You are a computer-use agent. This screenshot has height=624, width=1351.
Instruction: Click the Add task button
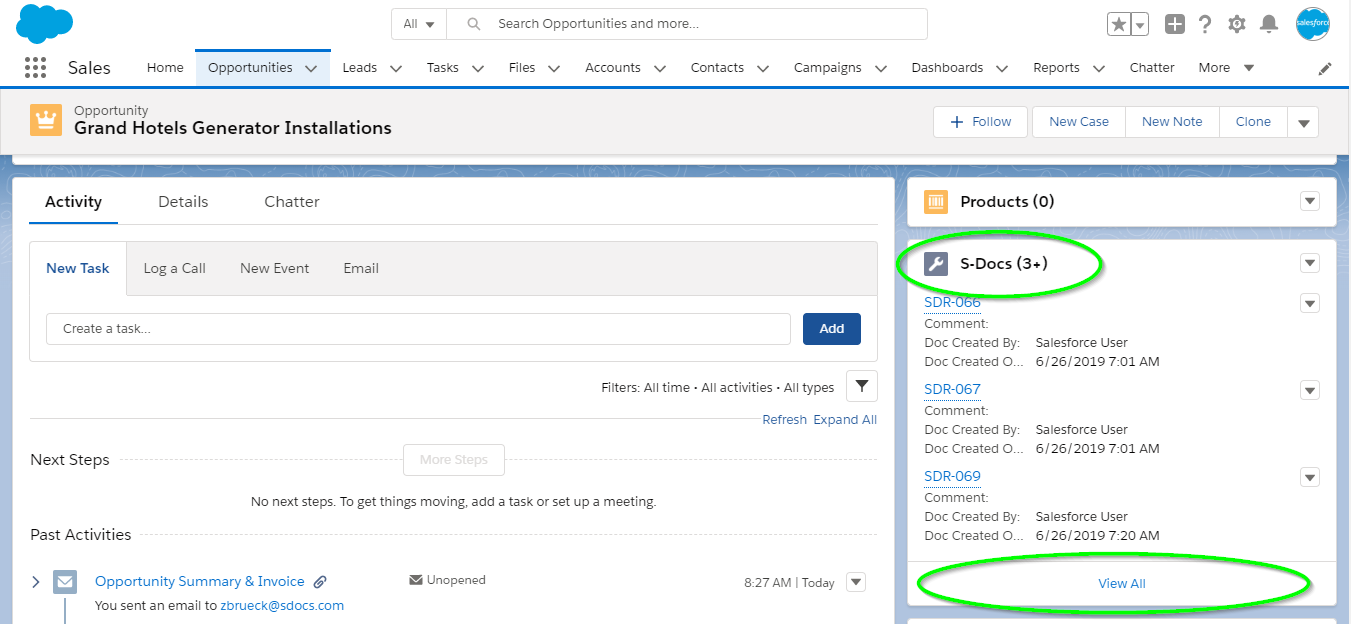(x=832, y=329)
